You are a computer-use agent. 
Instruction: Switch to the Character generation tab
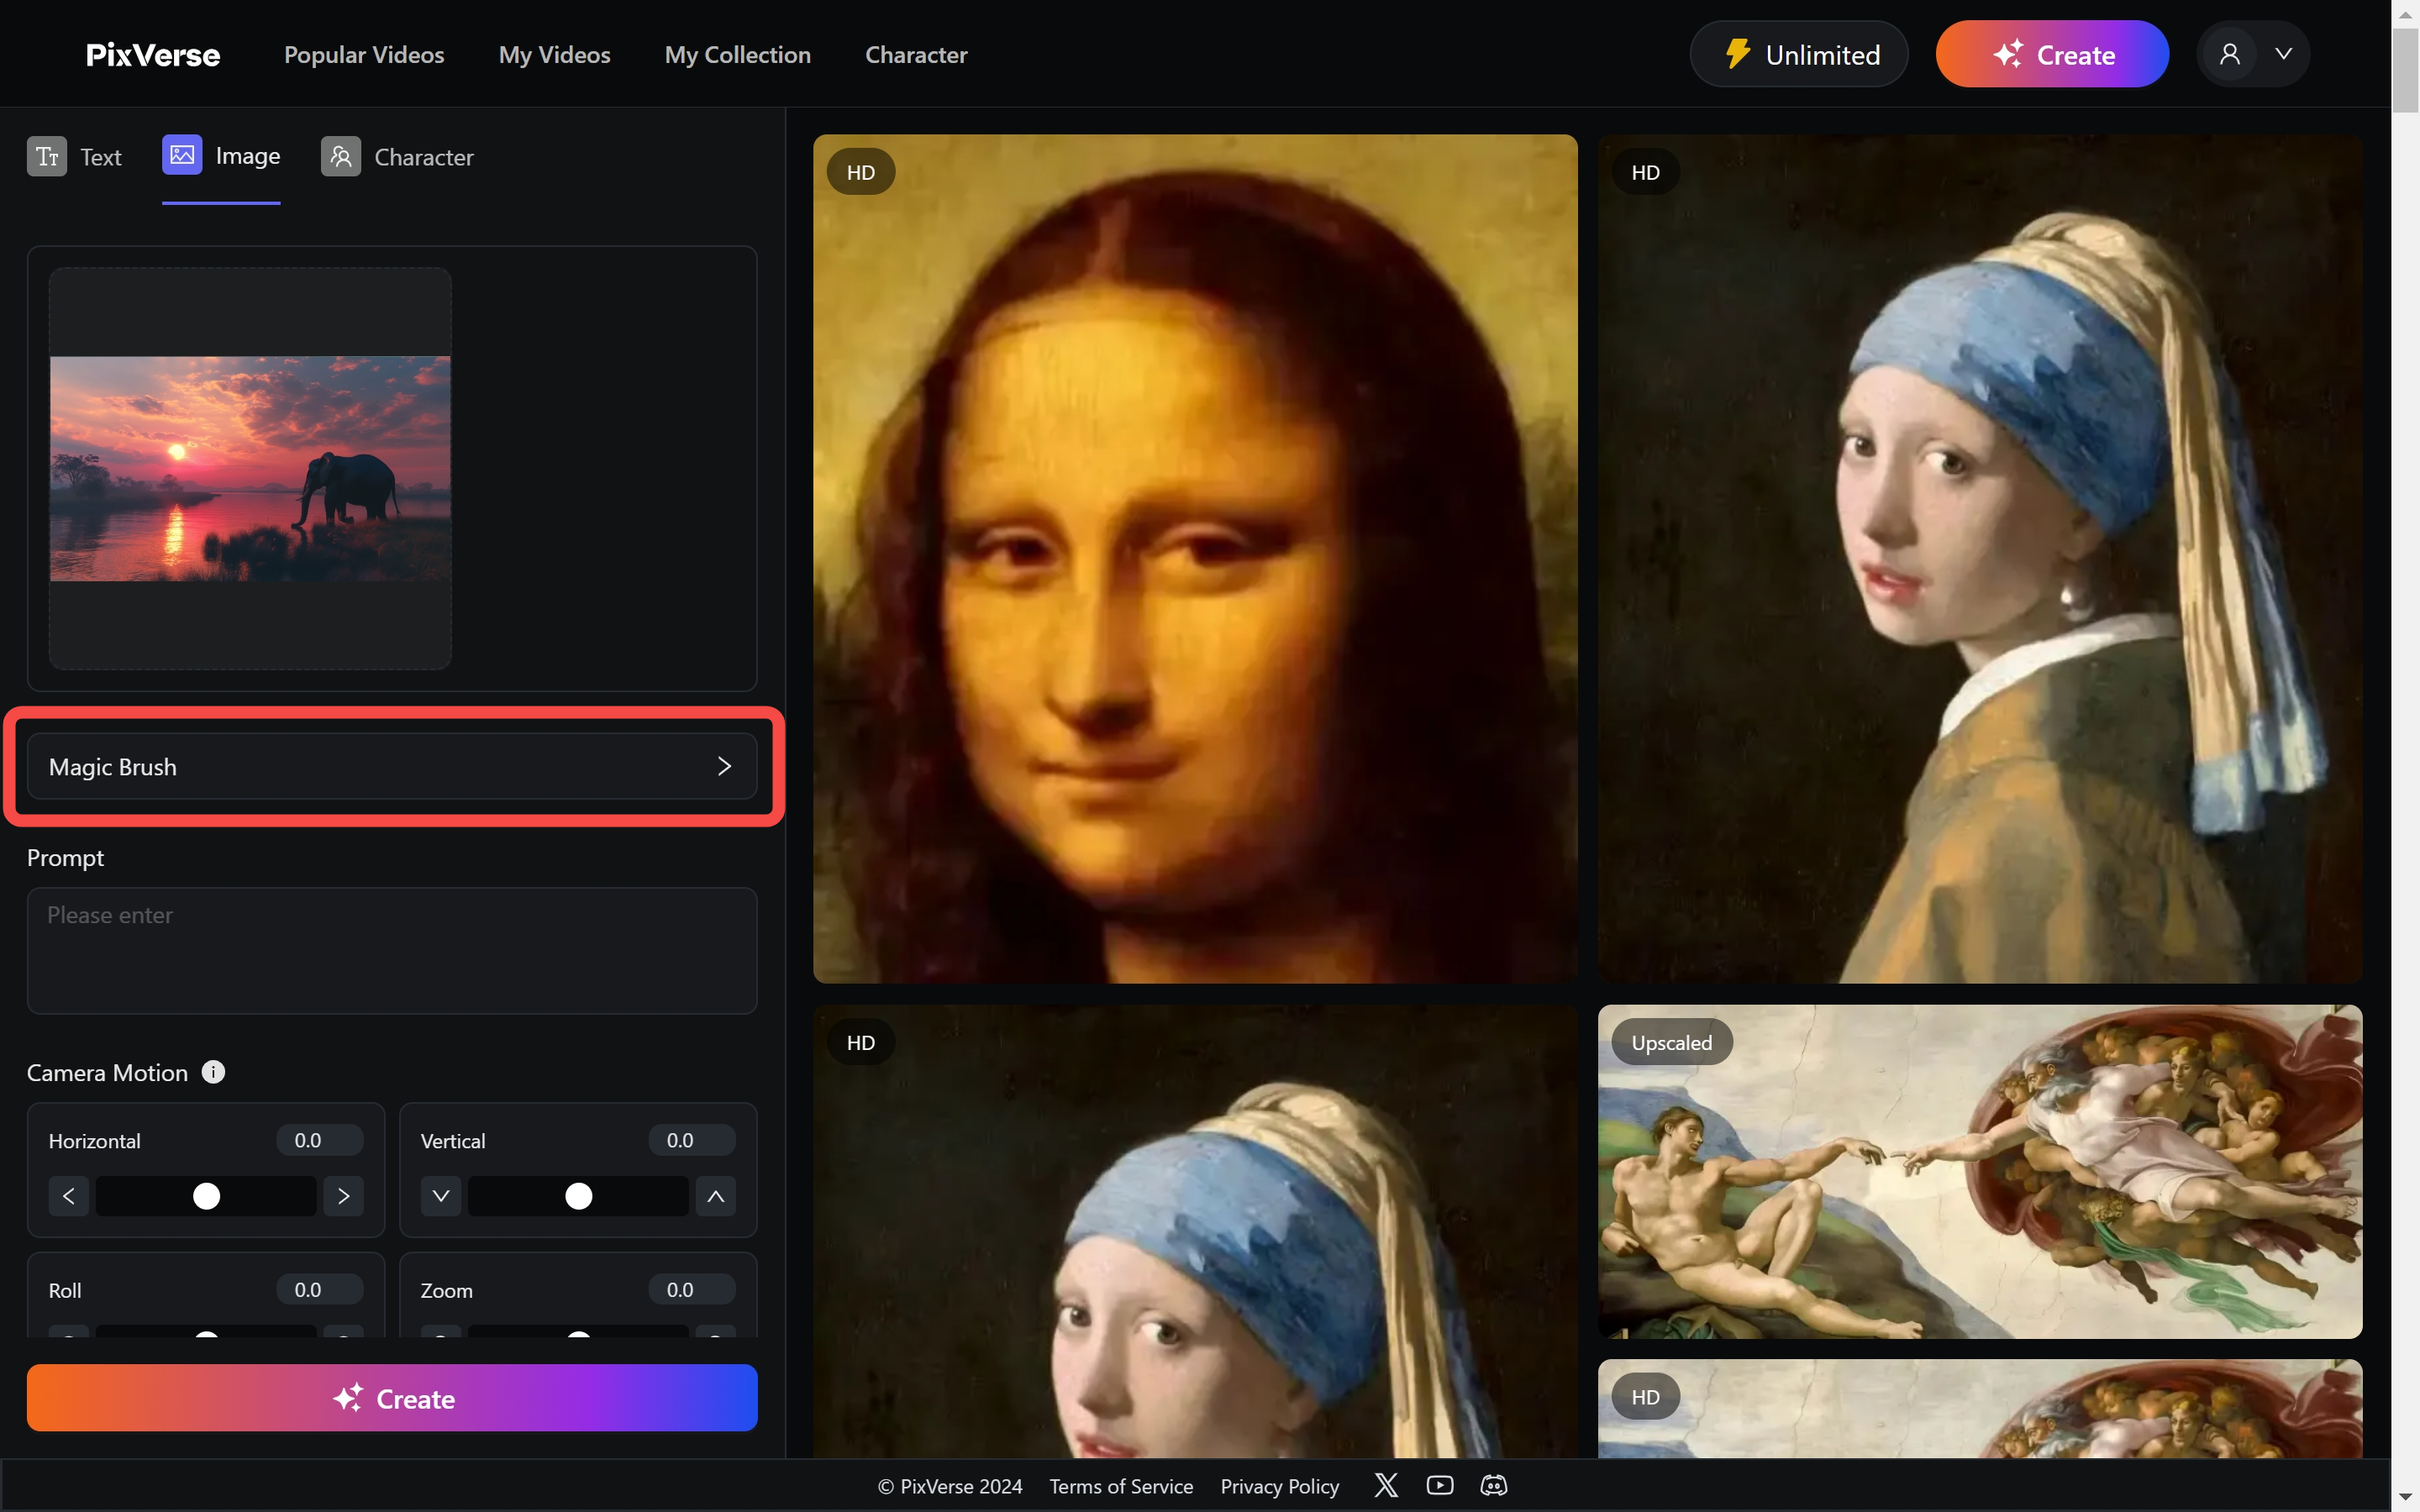click(397, 157)
